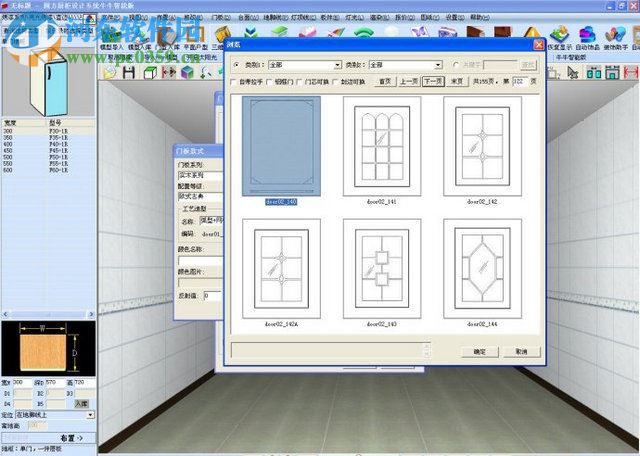Enable the 门芯可换 checkbox
The width and height of the screenshot is (640, 456).
[300, 82]
